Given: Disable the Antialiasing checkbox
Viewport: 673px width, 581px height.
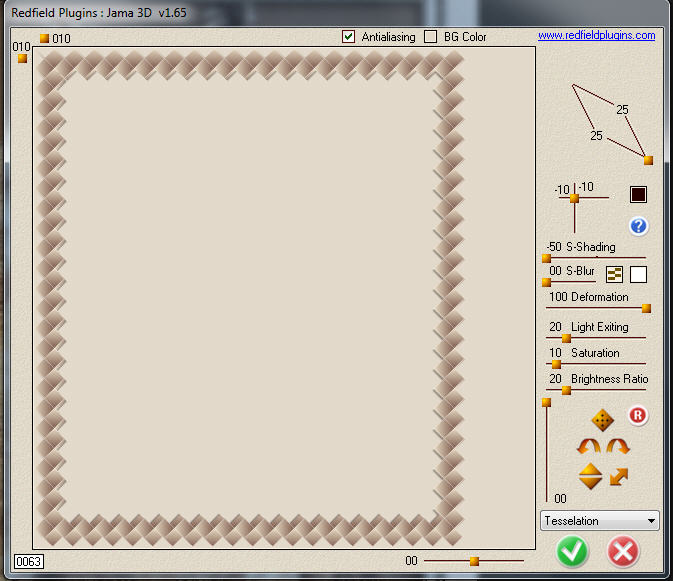Looking at the screenshot, I should click(x=349, y=37).
